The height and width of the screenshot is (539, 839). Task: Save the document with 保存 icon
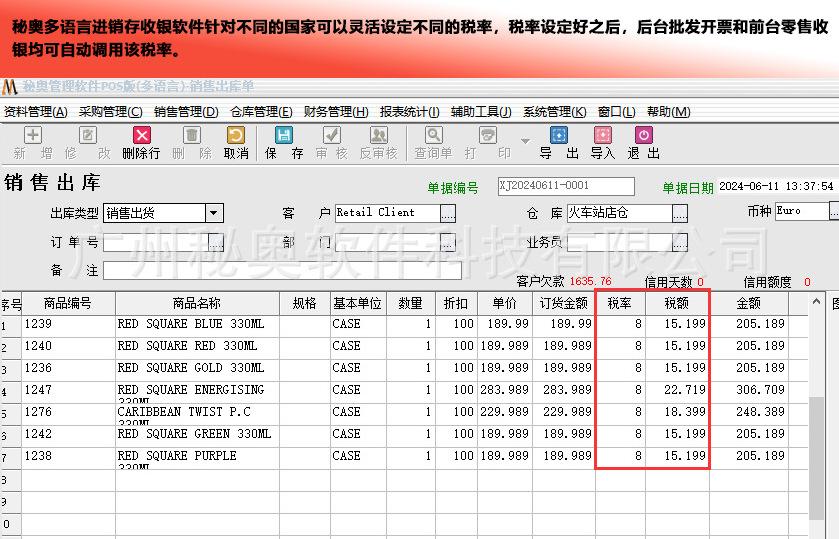[284, 135]
